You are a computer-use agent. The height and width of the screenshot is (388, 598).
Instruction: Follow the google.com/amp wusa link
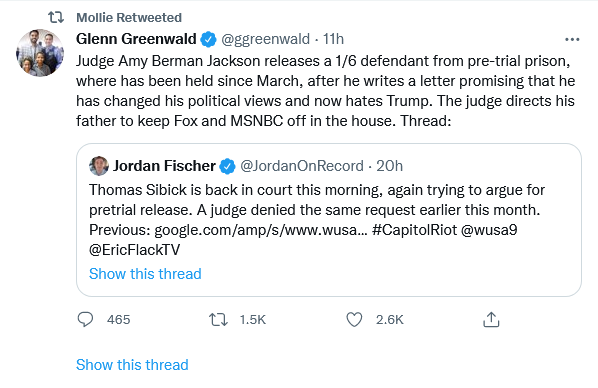[260, 230]
